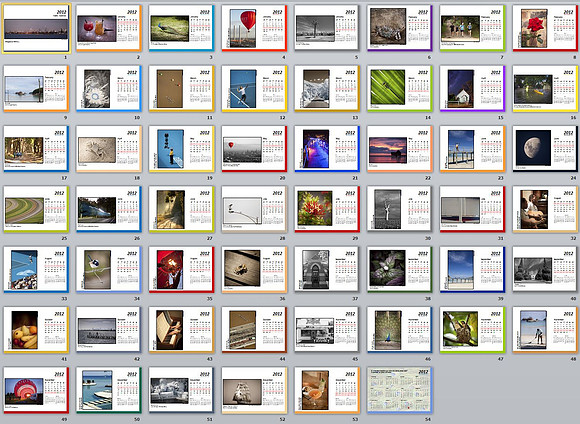The height and width of the screenshot is (424, 580).
Task: Select slide 51 black-and-white photo
Action: pos(182,390)
